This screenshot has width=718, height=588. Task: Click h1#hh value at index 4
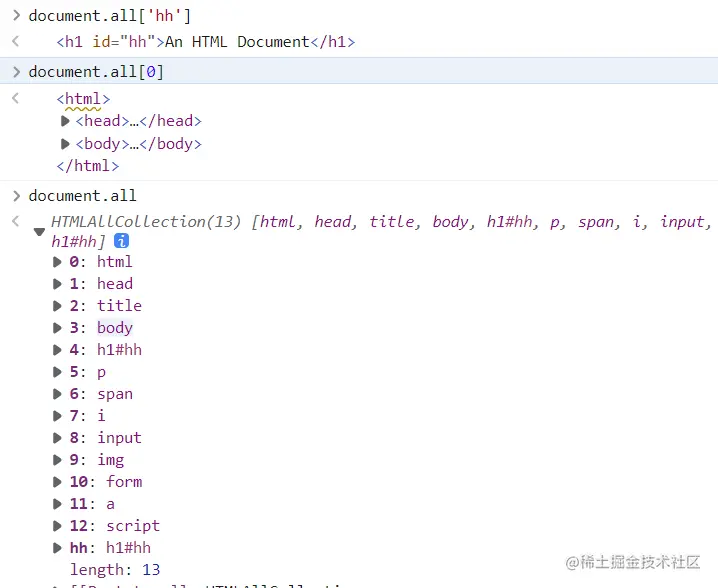(119, 350)
